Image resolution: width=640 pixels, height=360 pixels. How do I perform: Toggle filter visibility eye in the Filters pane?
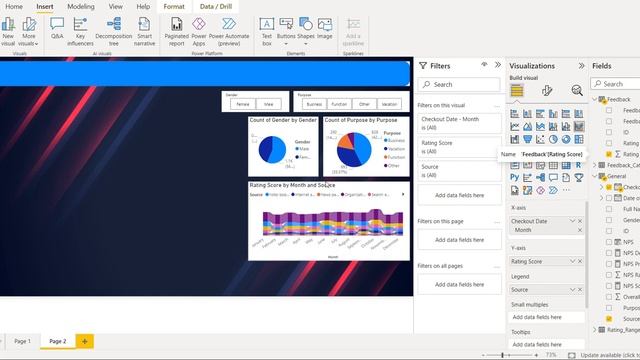(x=484, y=64)
